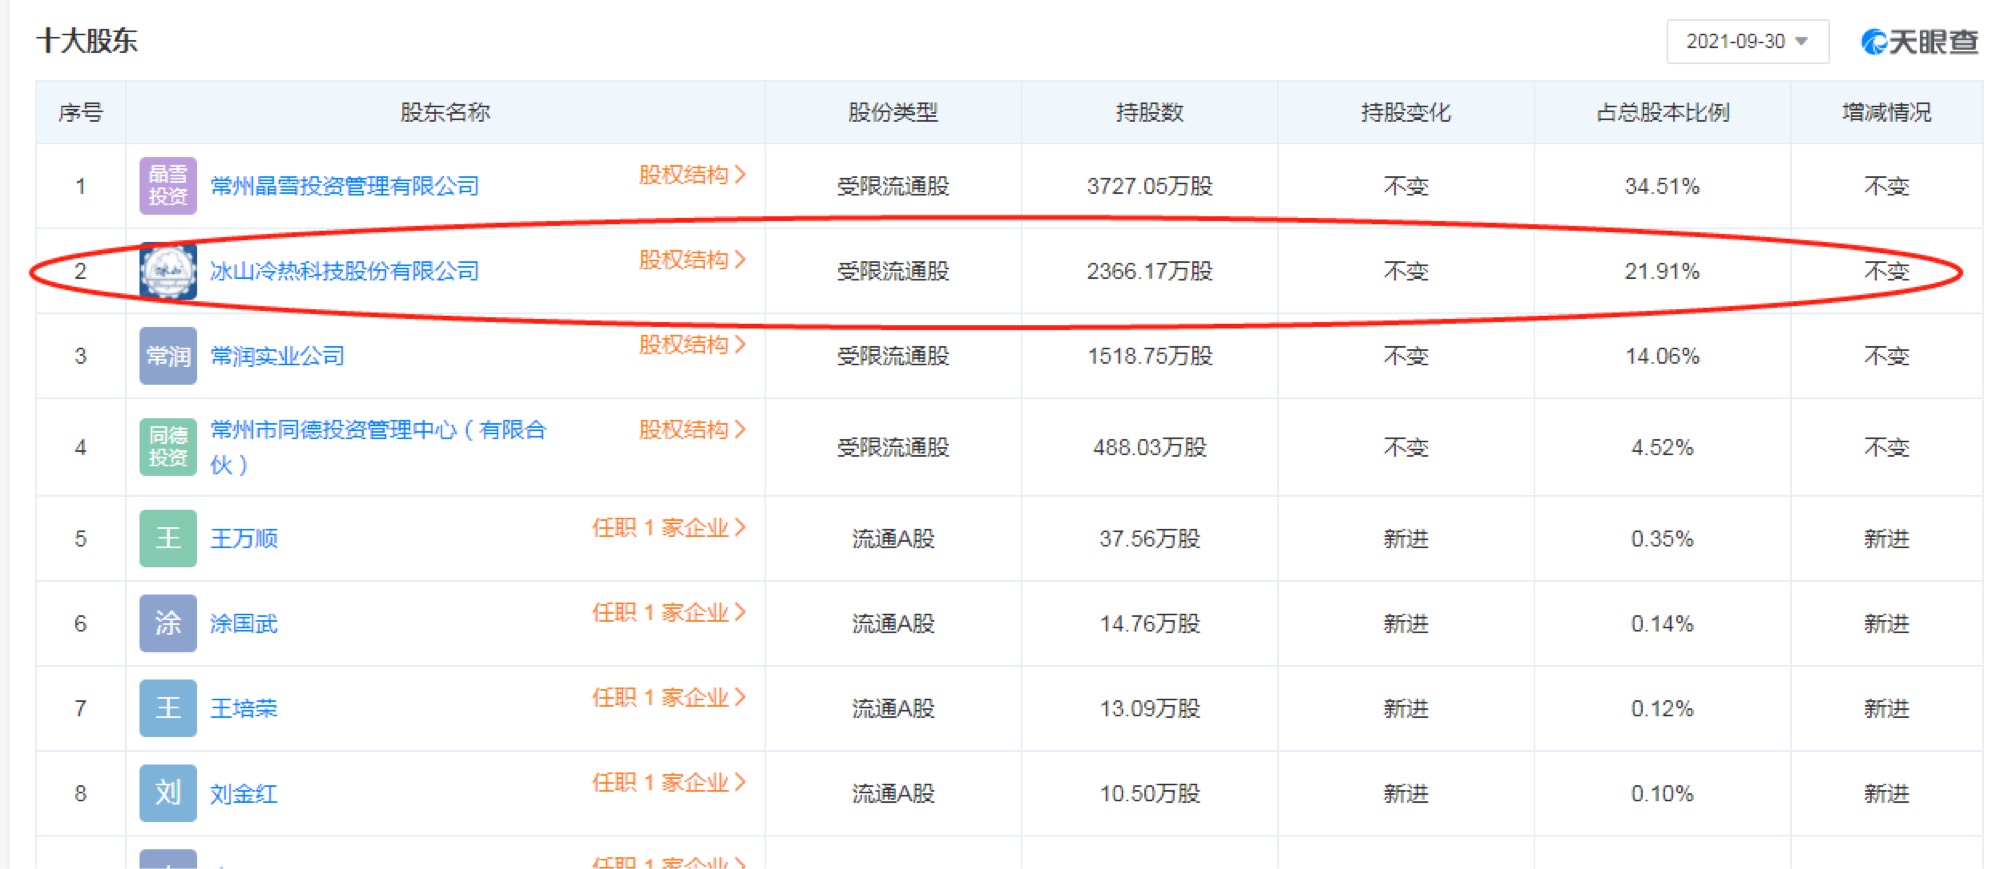
Task: Expand 股权结构 for 常州晶雪投资管理有限公司
Action: pos(692,175)
